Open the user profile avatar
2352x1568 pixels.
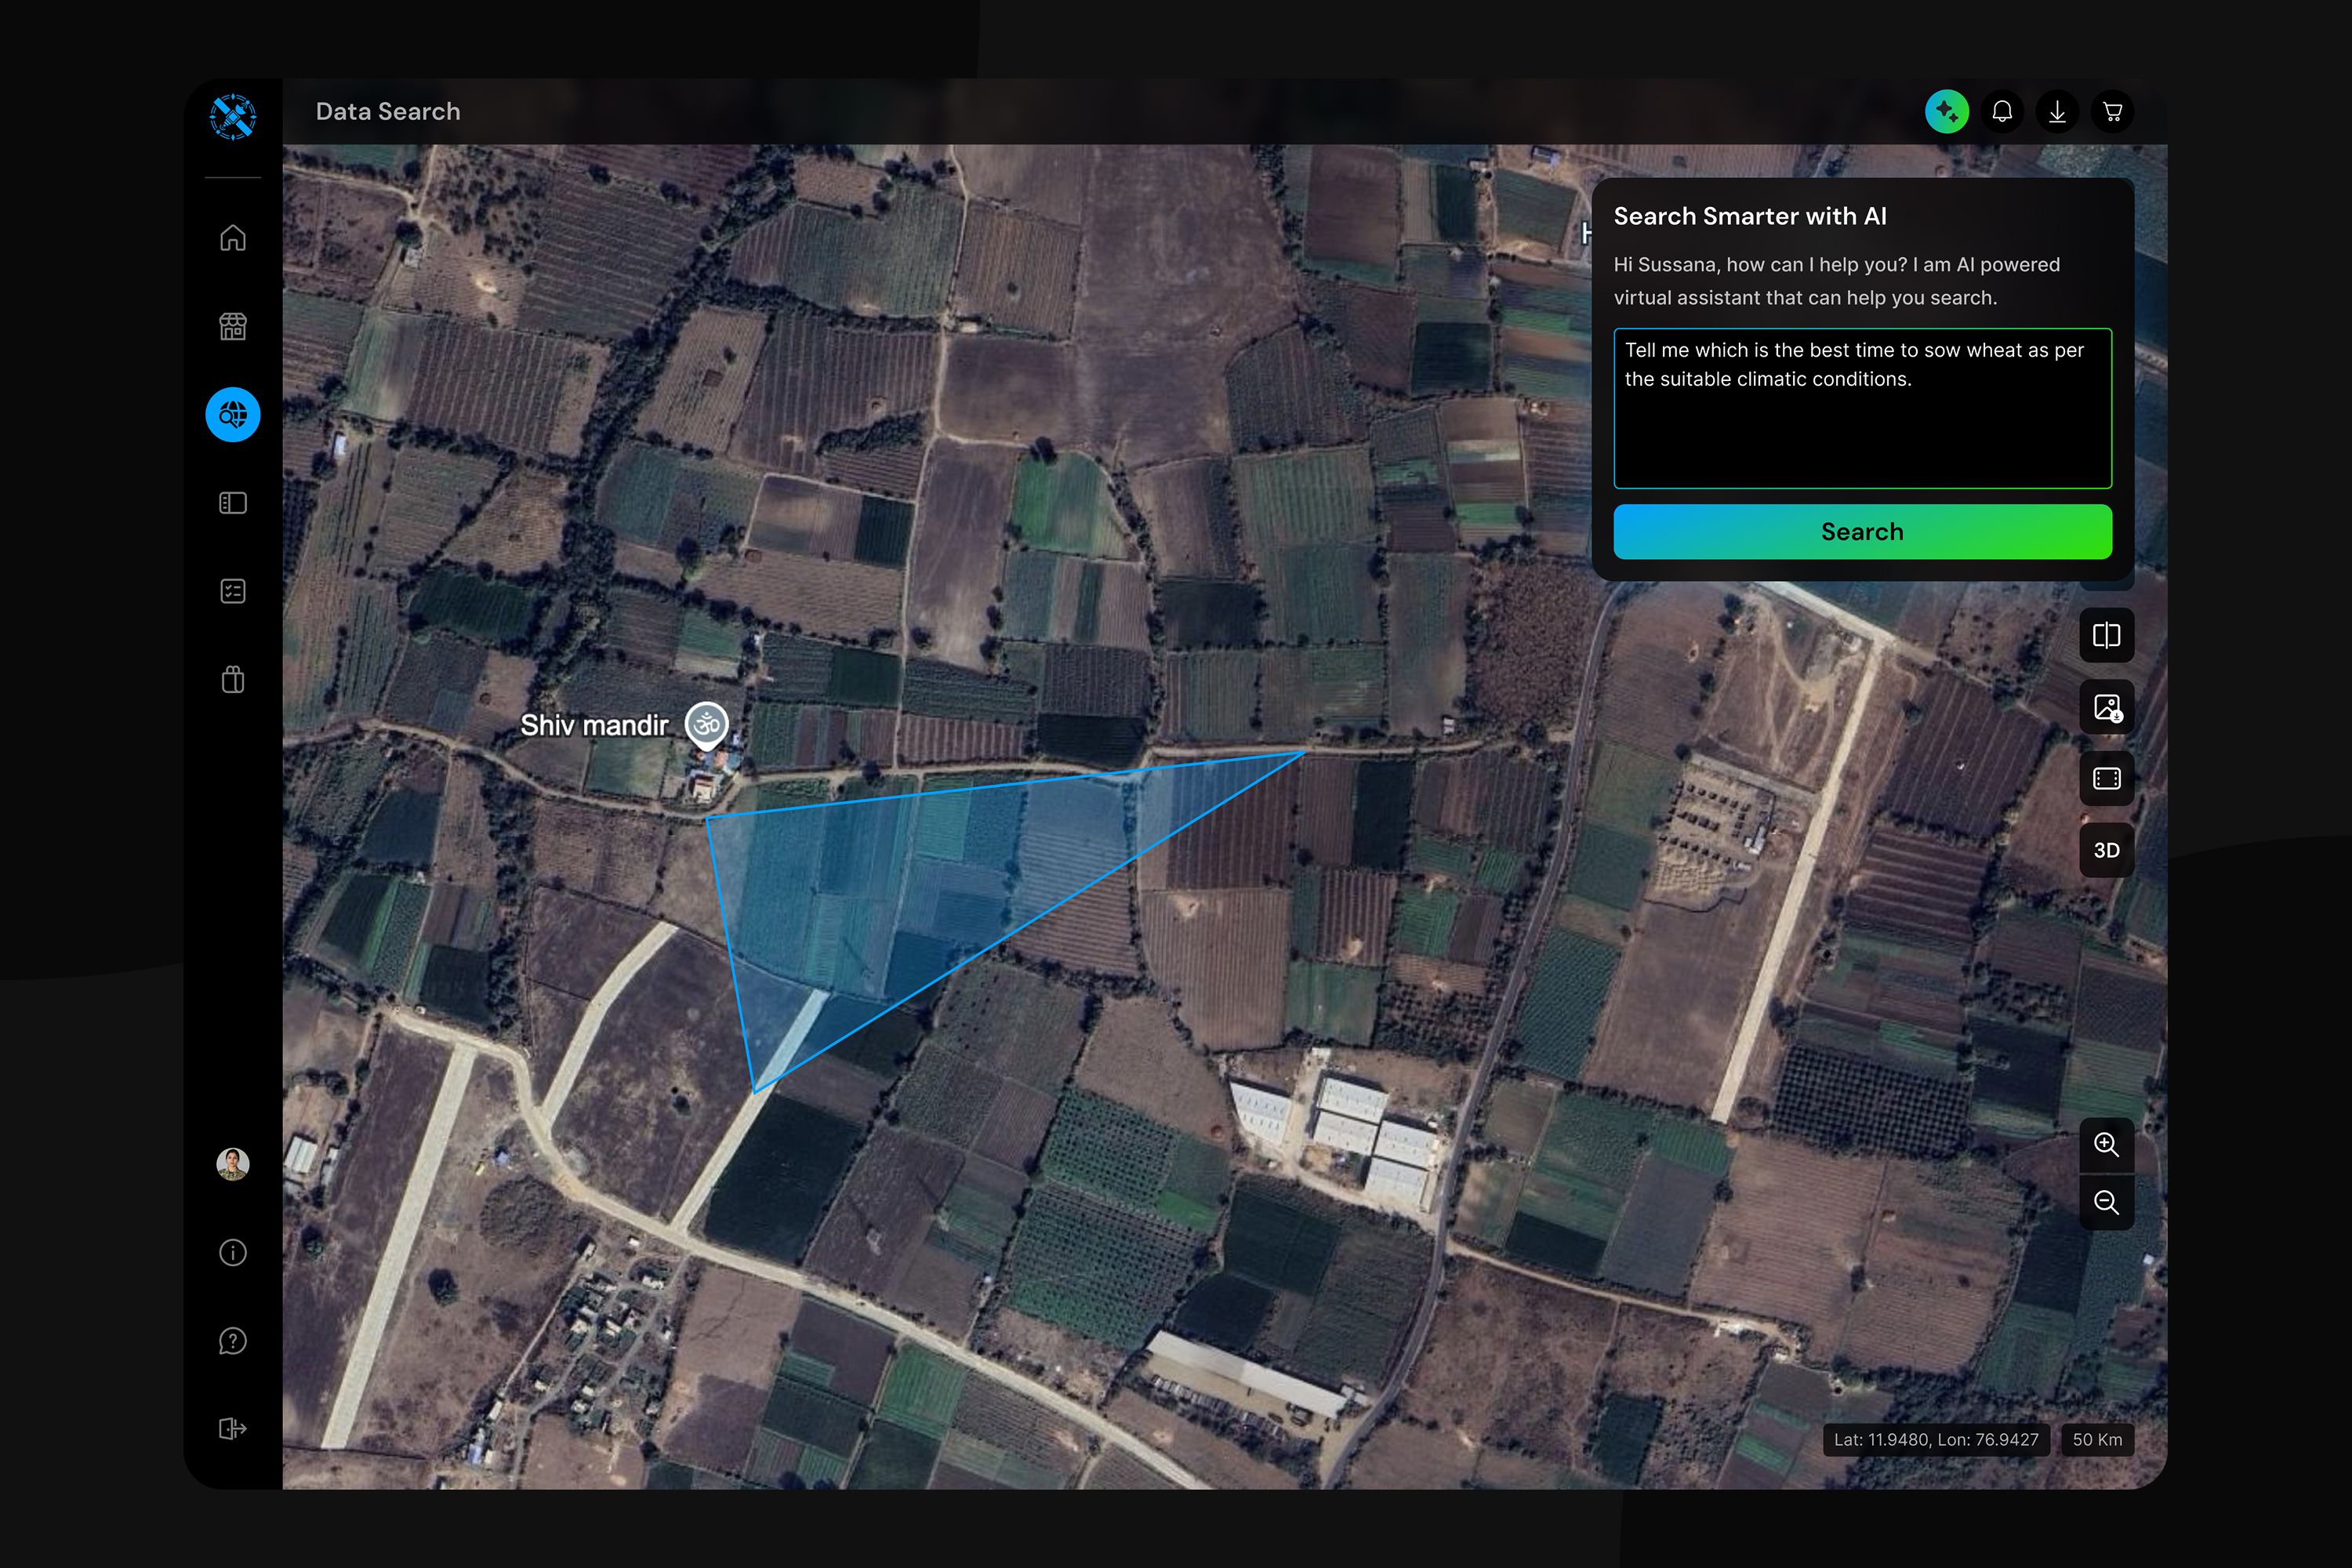[x=233, y=1163]
